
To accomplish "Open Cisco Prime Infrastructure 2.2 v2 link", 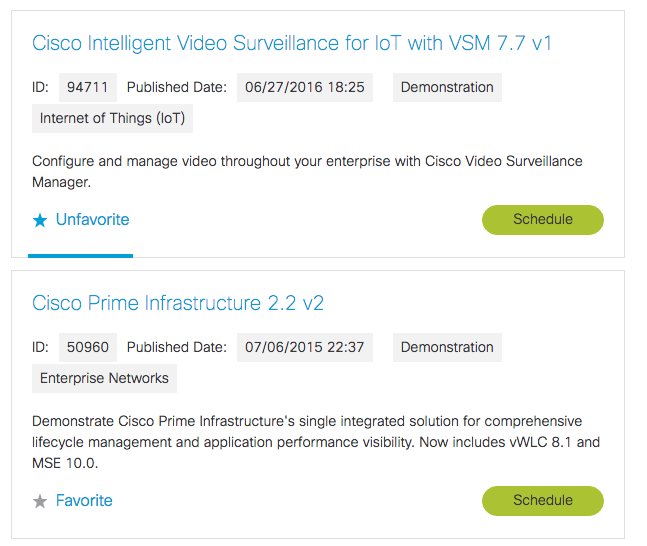I will pos(178,303).
